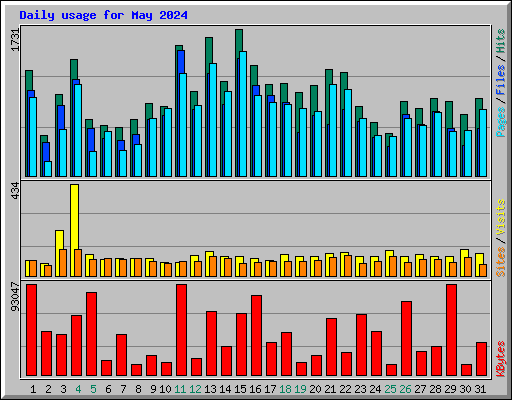Click the "Daily usage for May 2024" title
The width and height of the screenshot is (512, 400).
tap(103, 15)
